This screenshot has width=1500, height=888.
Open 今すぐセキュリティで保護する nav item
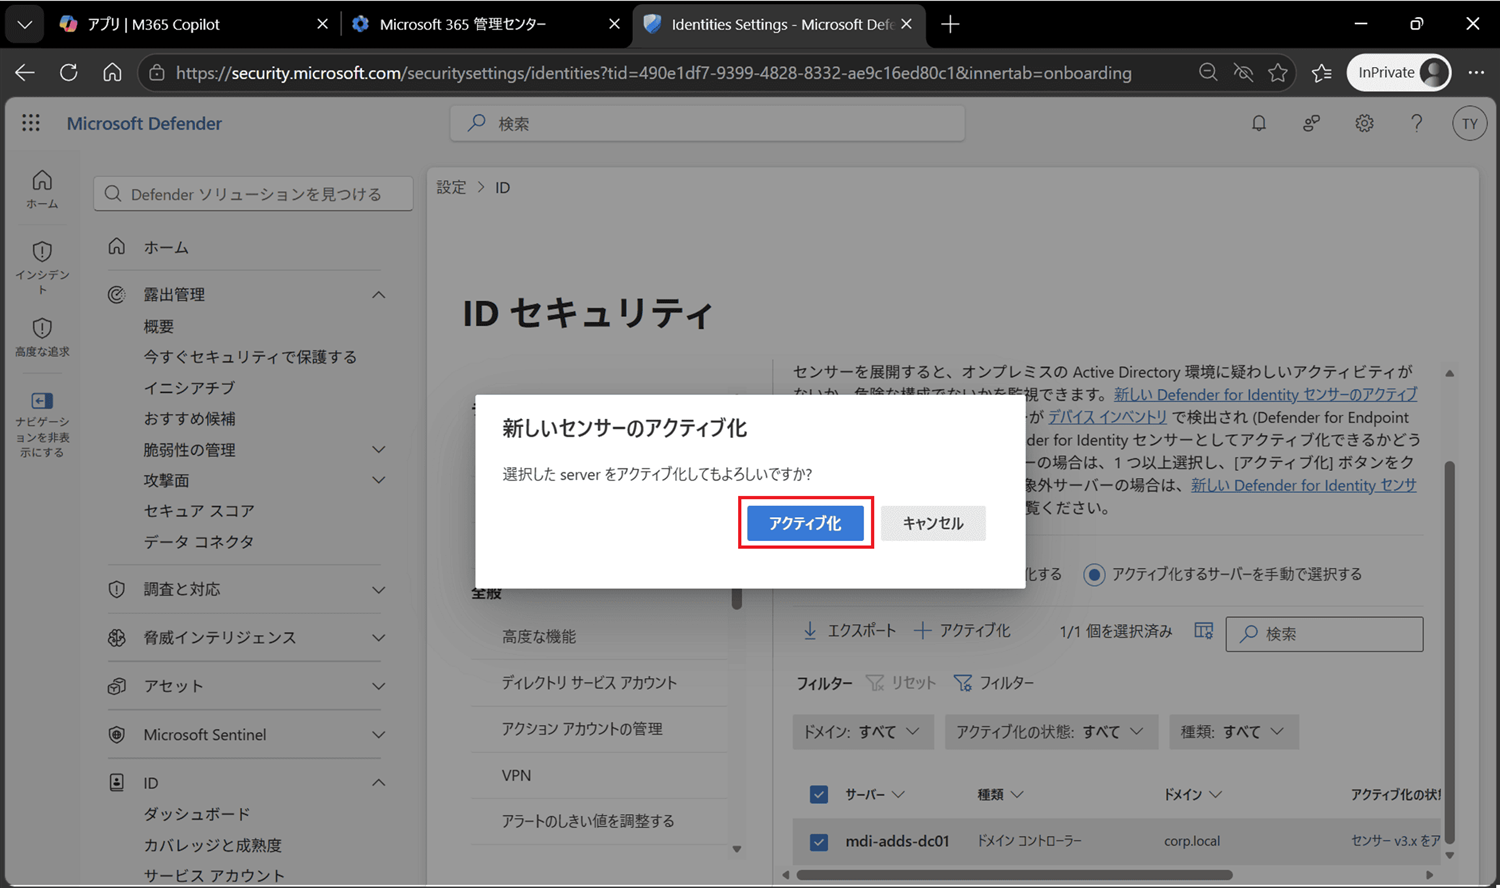click(250, 357)
